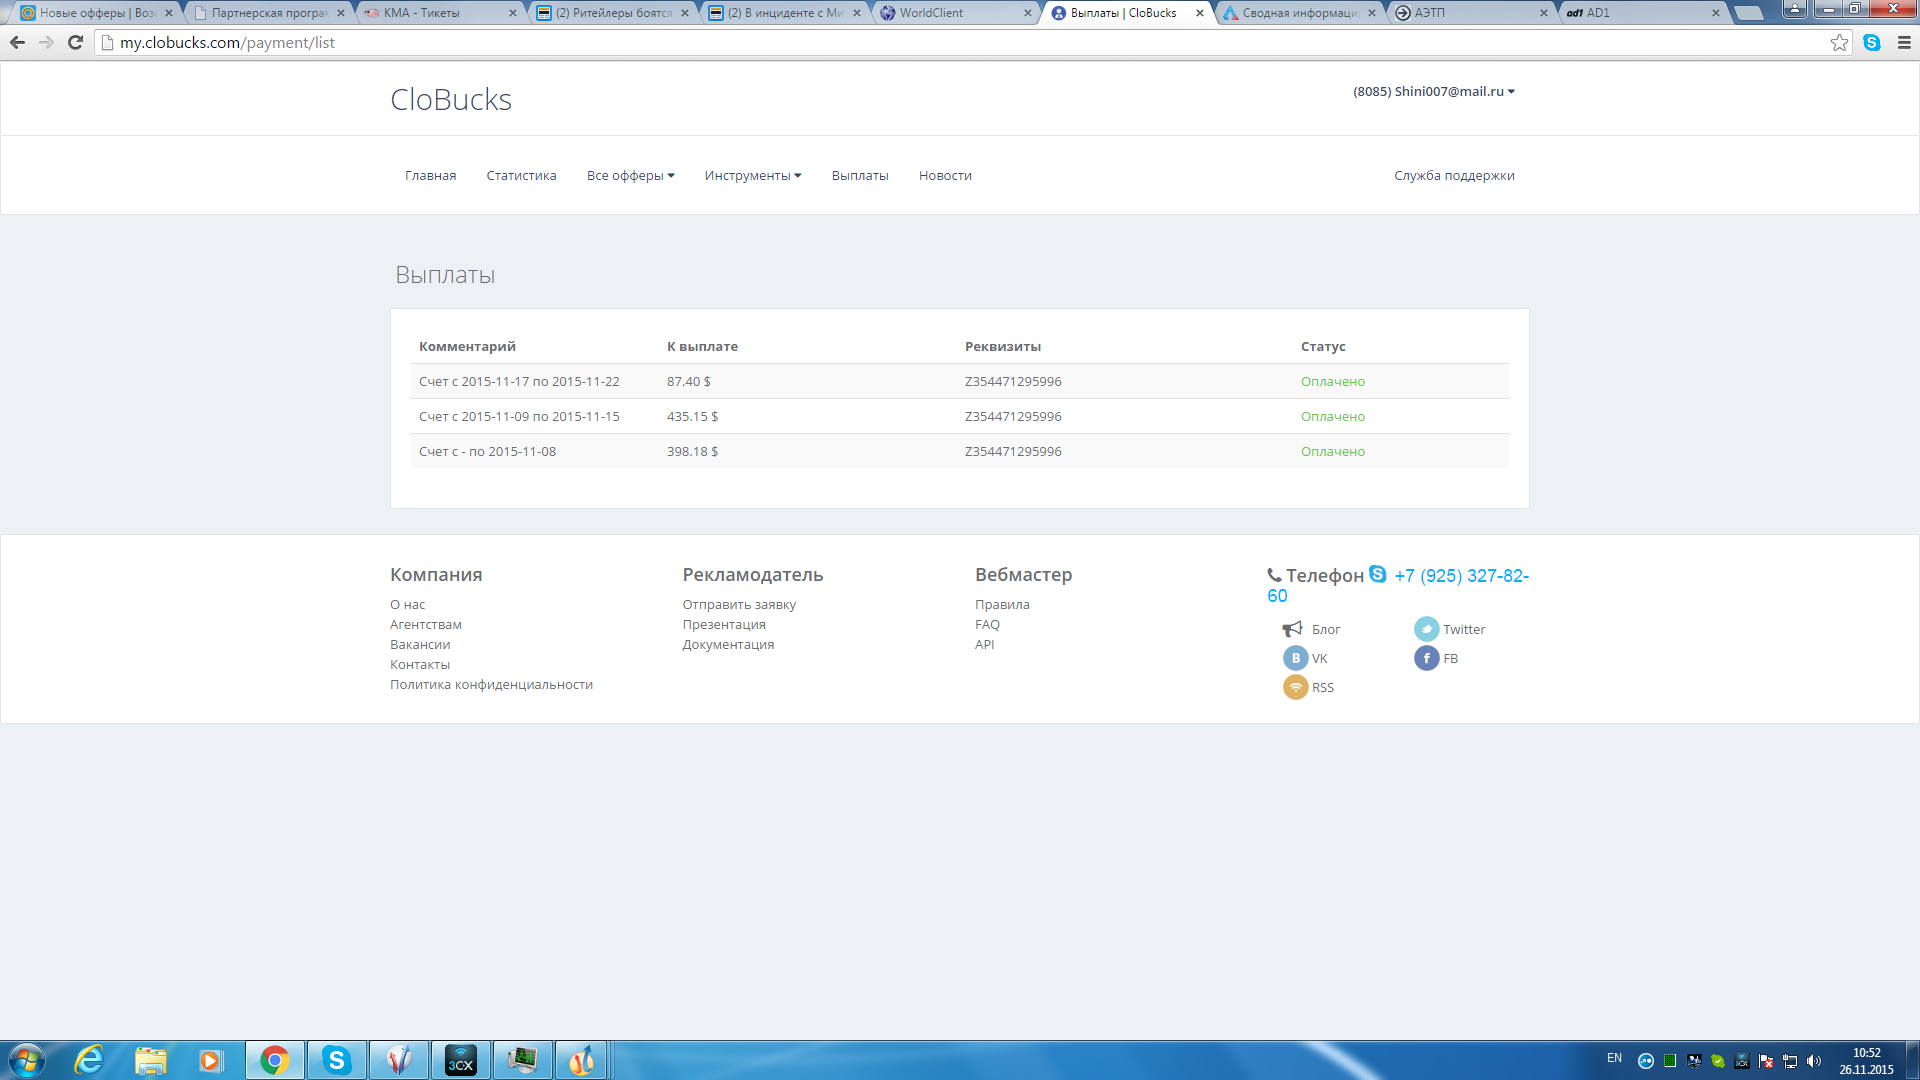The height and width of the screenshot is (1080, 1920).
Task: Open Windows Explorer folder from taskbar
Action: (150, 1060)
